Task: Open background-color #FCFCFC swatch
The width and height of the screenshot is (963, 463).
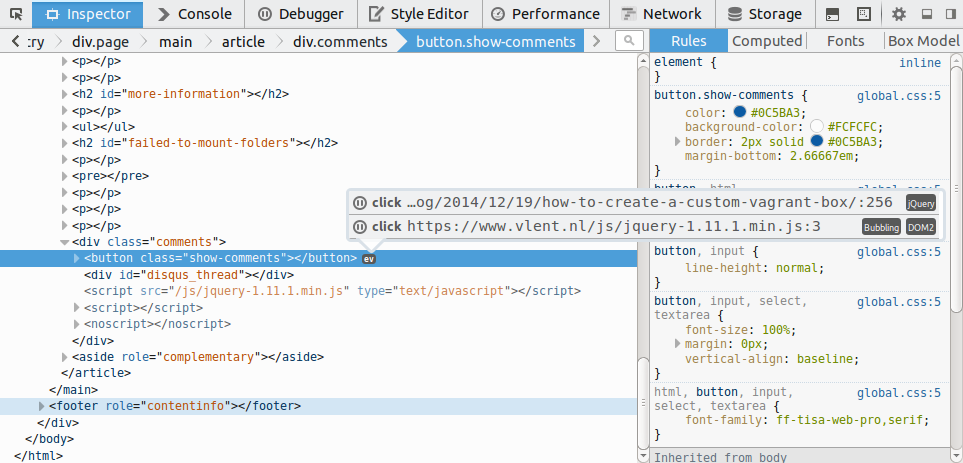Action: 816,127
